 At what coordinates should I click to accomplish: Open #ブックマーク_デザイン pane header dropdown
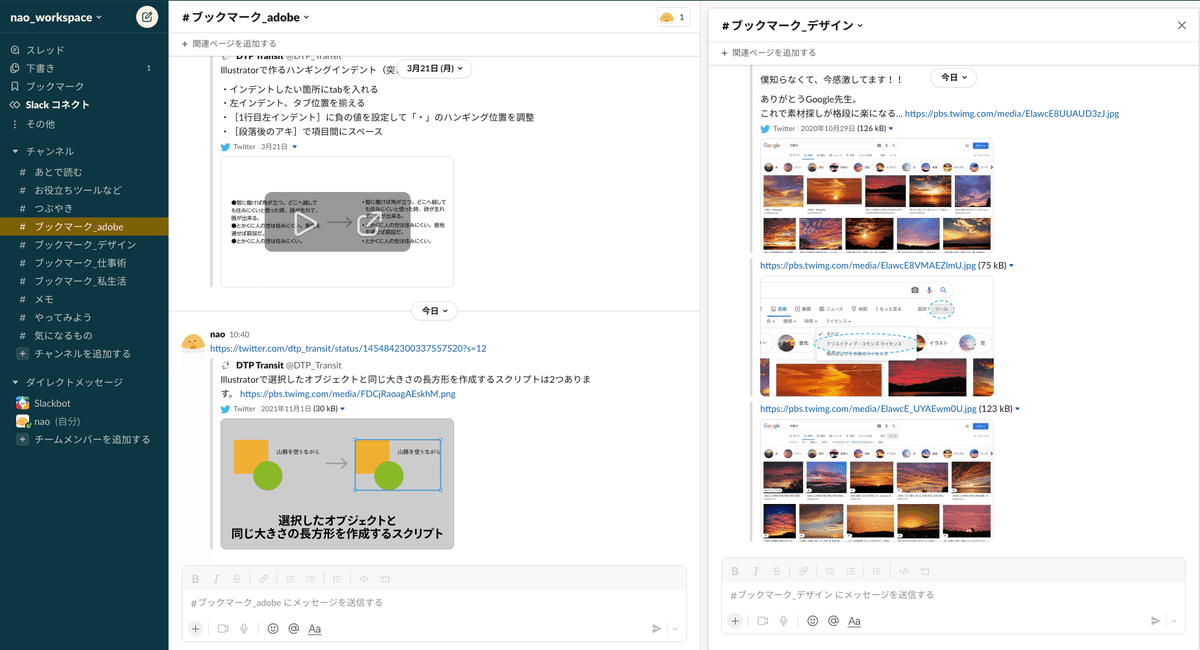(x=793, y=25)
